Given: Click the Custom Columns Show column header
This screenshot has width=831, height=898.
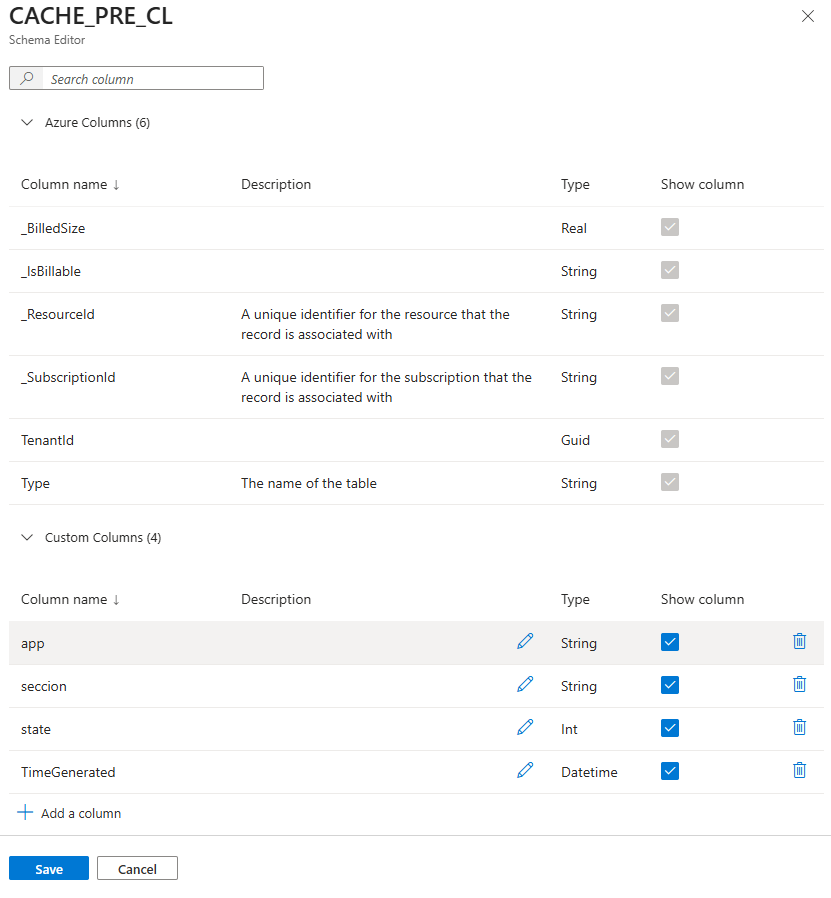Looking at the screenshot, I should pos(702,599).
